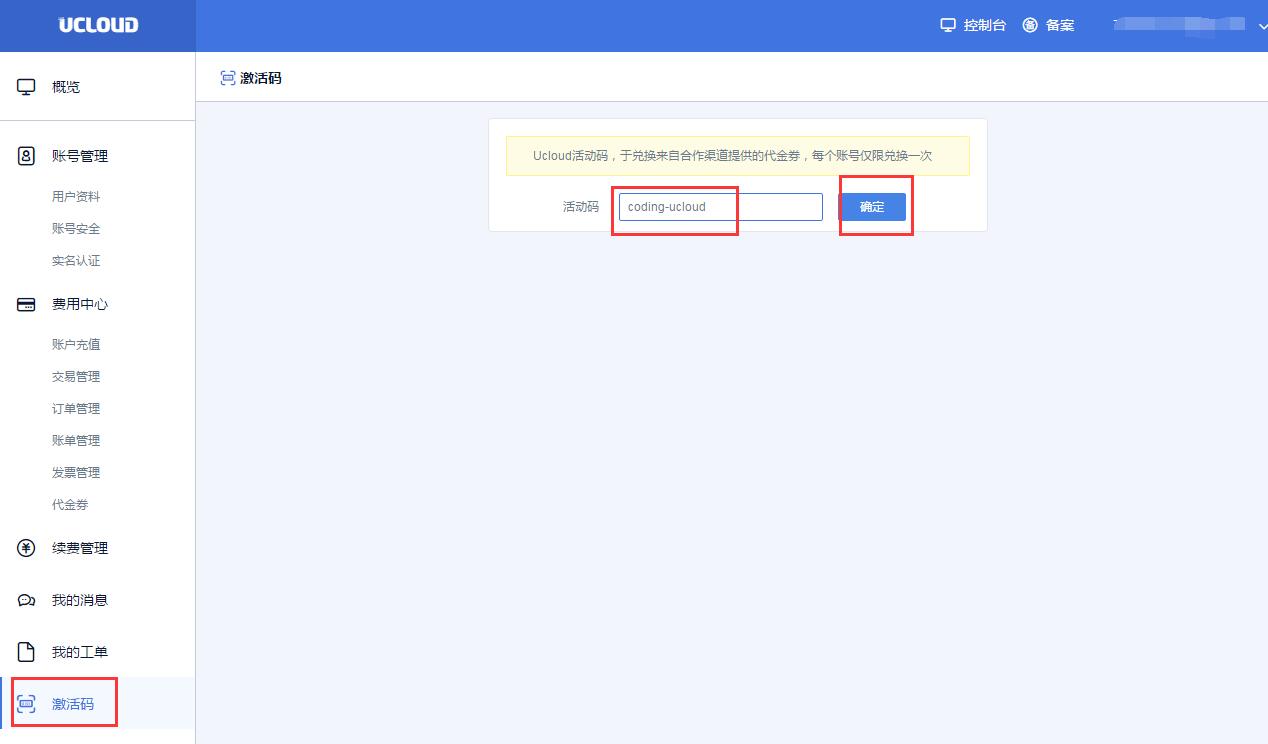Viewport: 1268px width, 744px height.
Task: Open 发票管理 page
Action: (76, 473)
